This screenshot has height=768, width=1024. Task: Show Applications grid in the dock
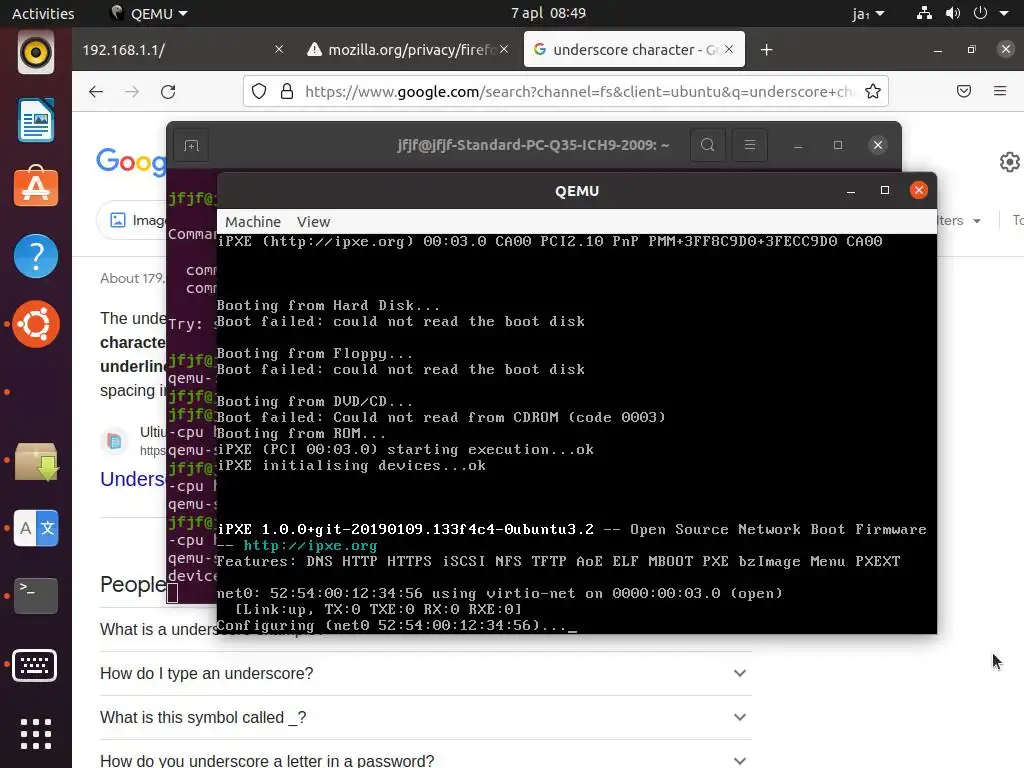pos(35,734)
